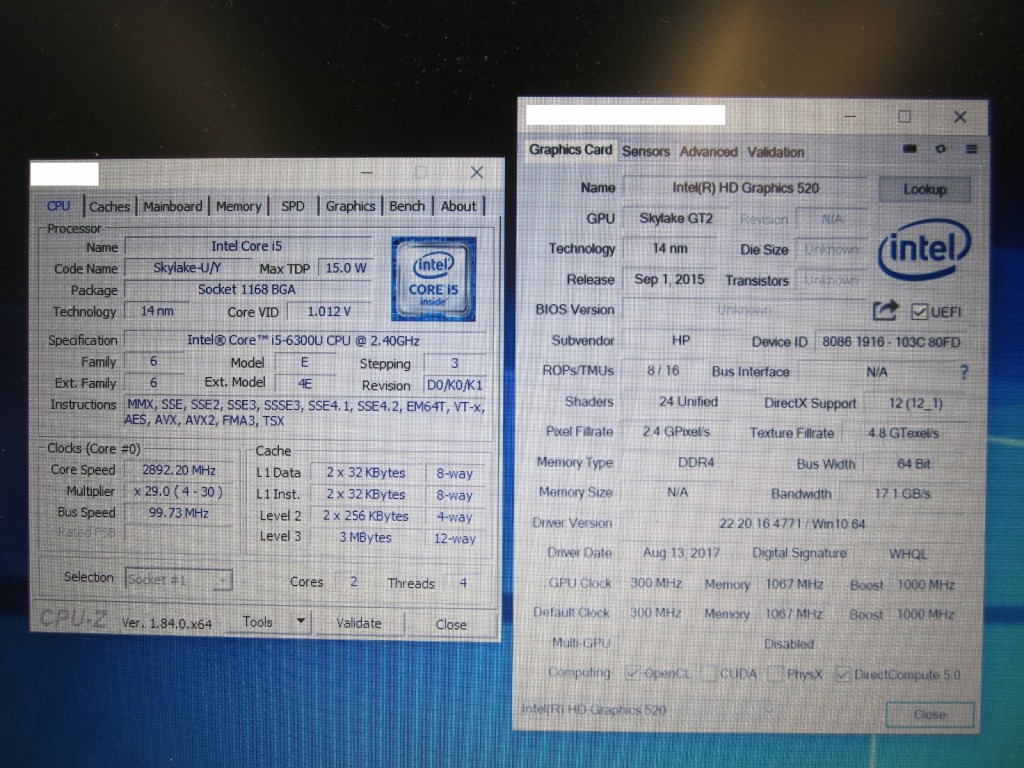This screenshot has width=1024, height=768.
Task: Click the Digital Signature value WHQL
Action: click(907, 554)
